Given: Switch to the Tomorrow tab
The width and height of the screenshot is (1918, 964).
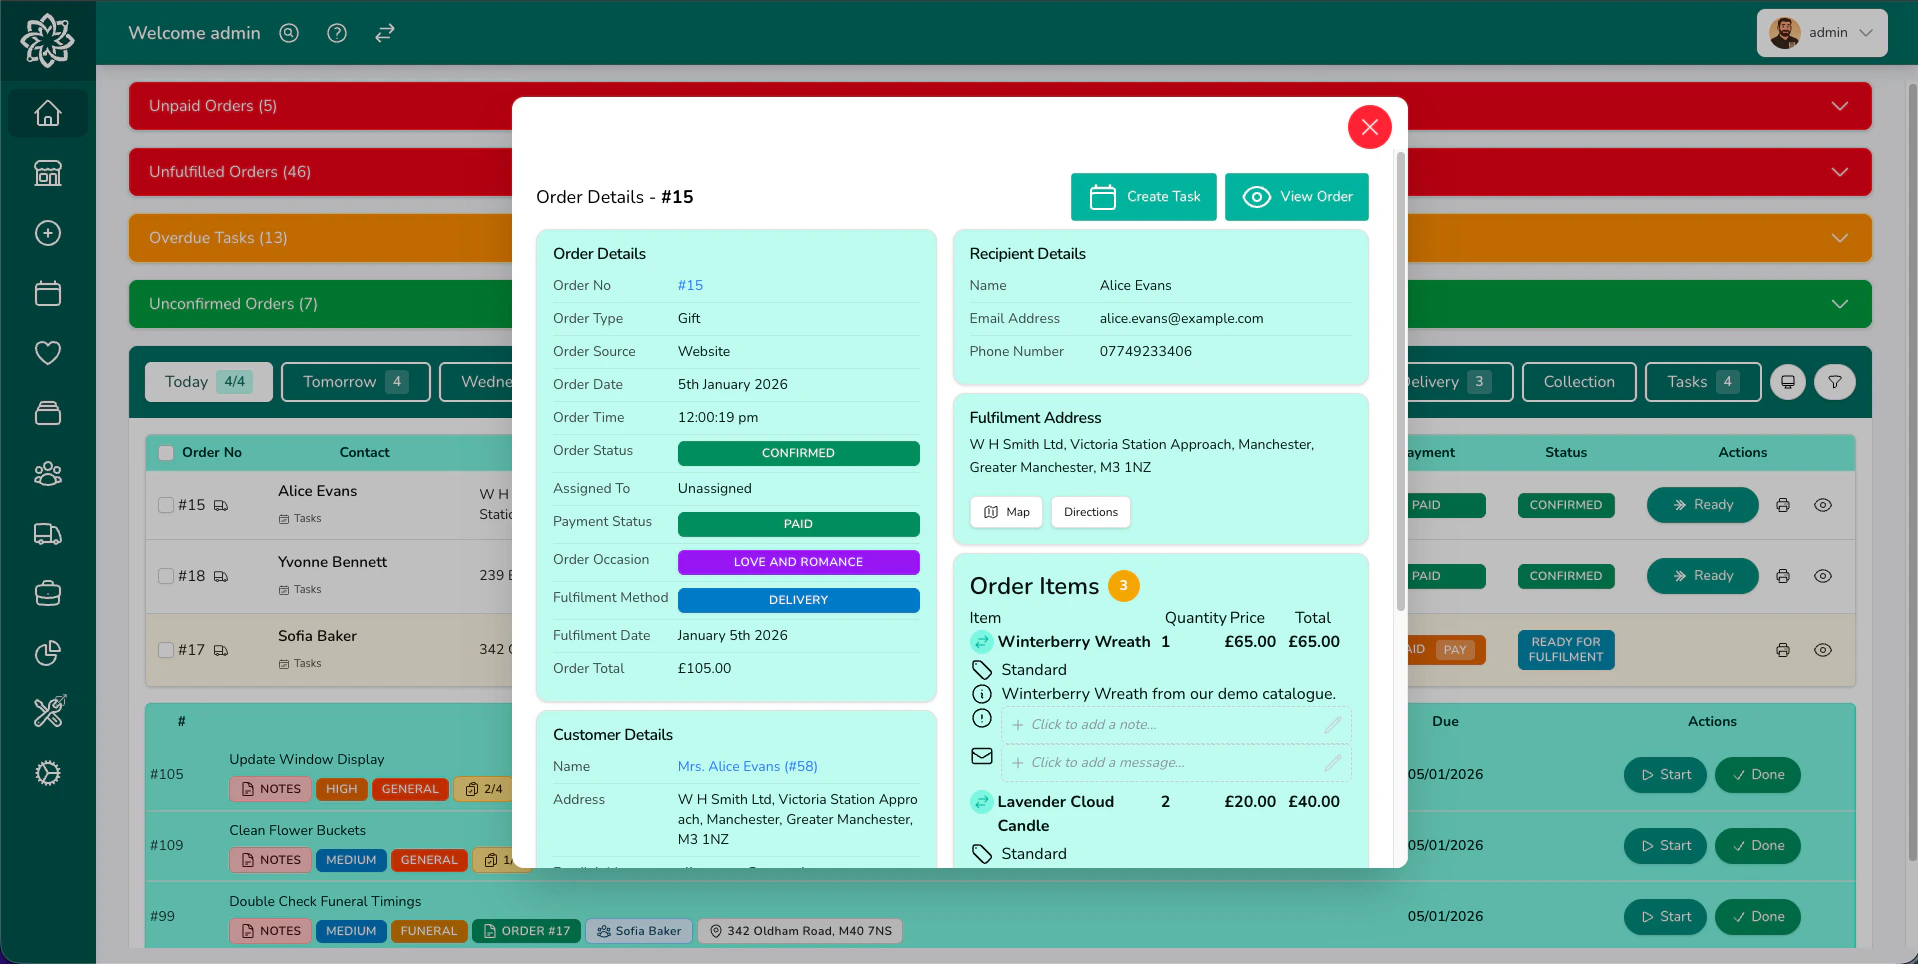Looking at the screenshot, I should [x=355, y=382].
